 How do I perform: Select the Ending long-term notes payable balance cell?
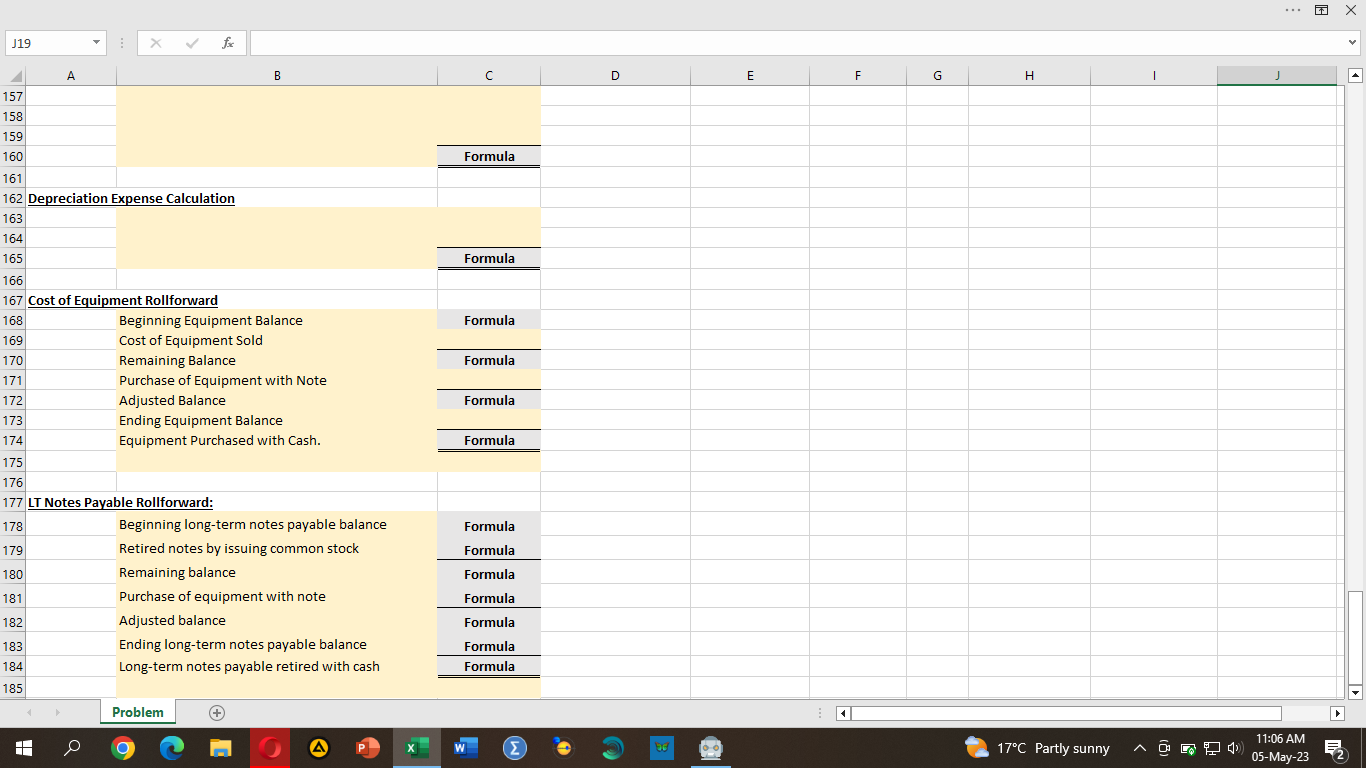tap(277, 645)
